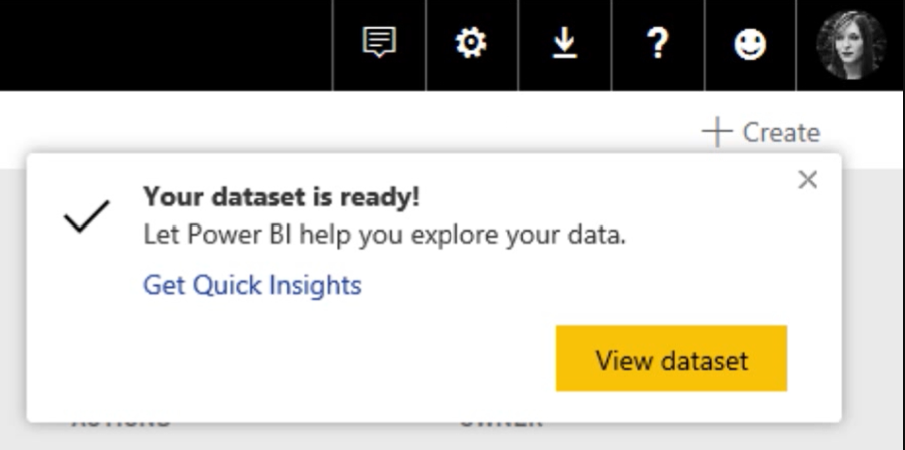Open the user profile photo

click(x=851, y=44)
